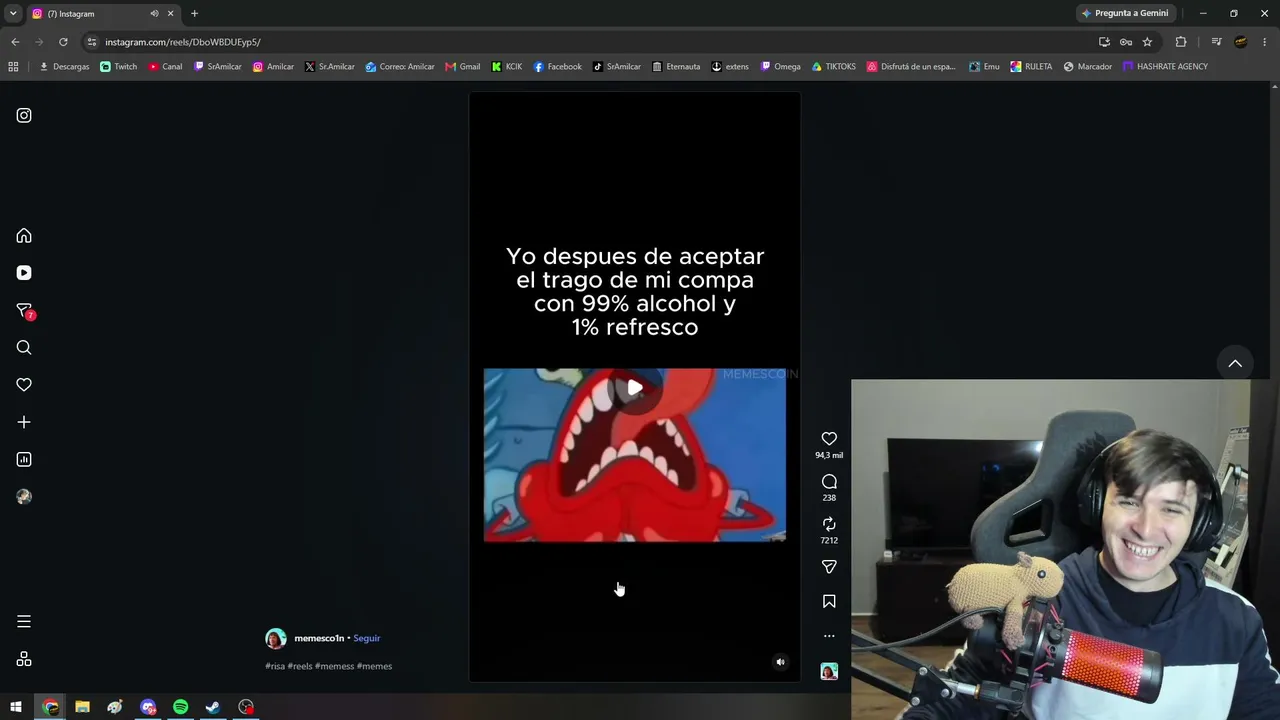
Task: Bookmark this page with the star
Action: (x=1147, y=42)
